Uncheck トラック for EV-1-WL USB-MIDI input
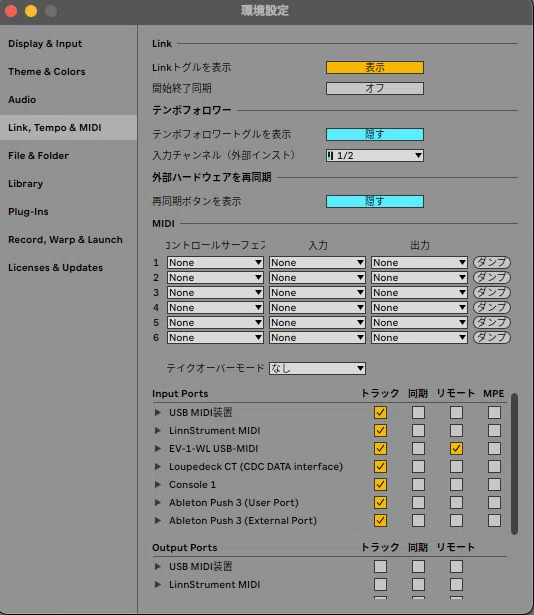The height and width of the screenshot is (615, 534). pos(380,449)
